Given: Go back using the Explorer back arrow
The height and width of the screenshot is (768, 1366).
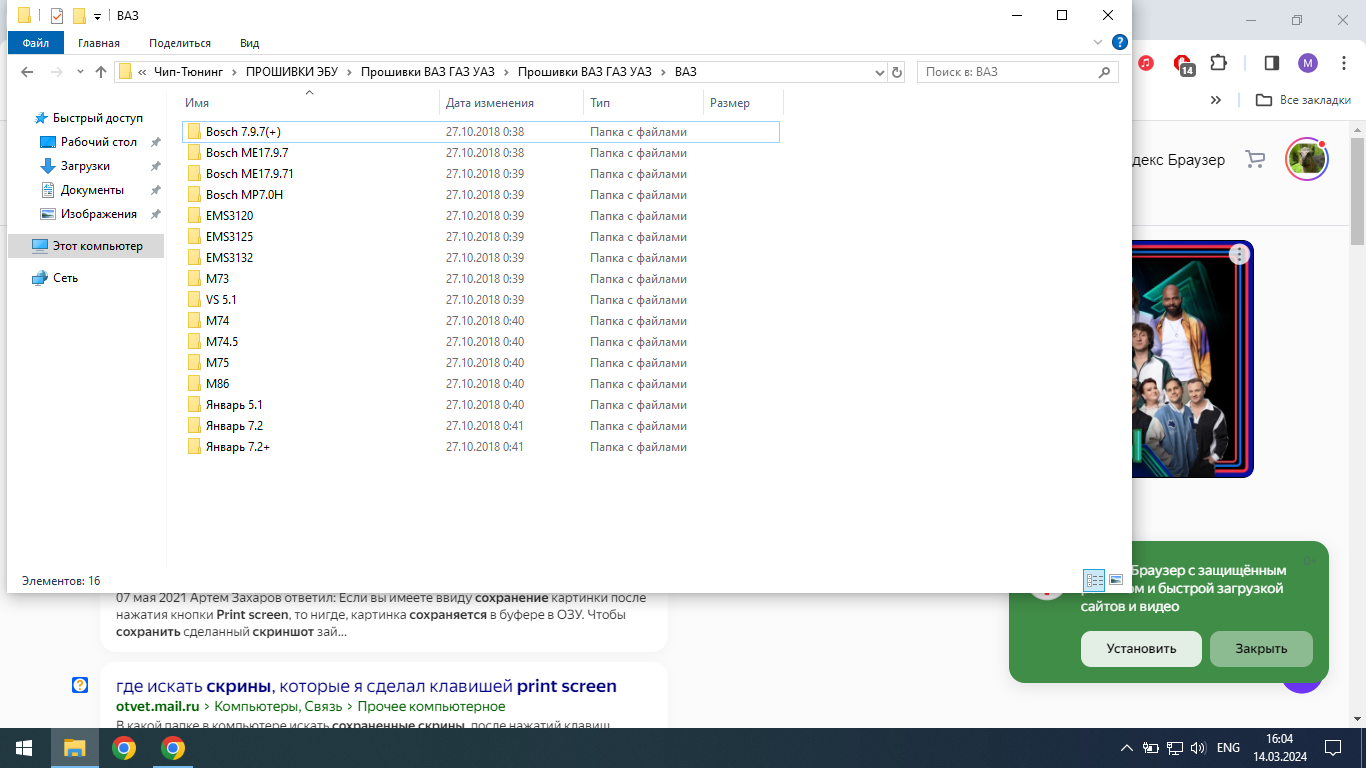Looking at the screenshot, I should (x=27, y=72).
